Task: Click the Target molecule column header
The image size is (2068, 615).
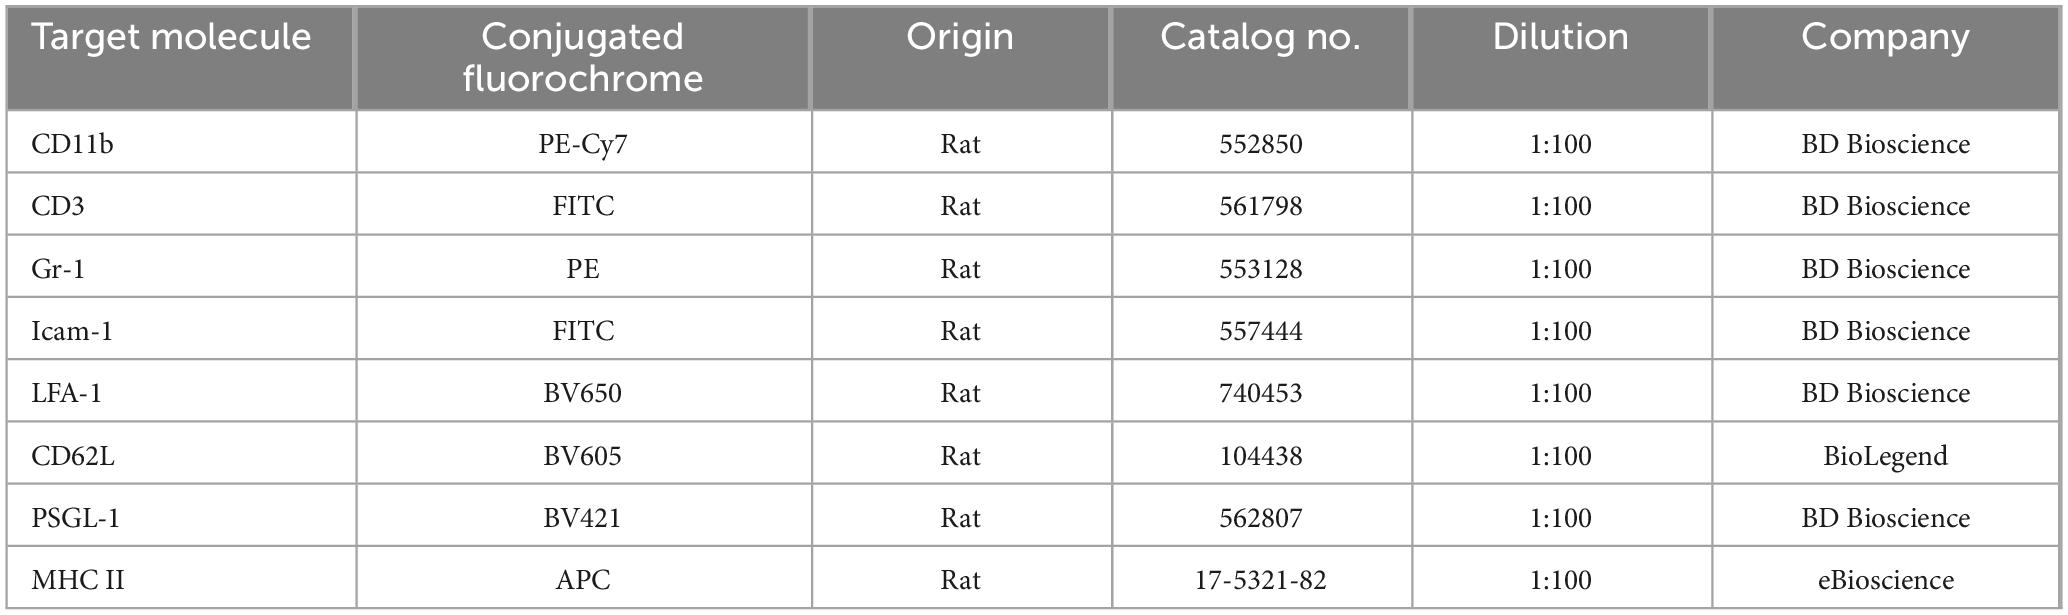Action: click(171, 38)
